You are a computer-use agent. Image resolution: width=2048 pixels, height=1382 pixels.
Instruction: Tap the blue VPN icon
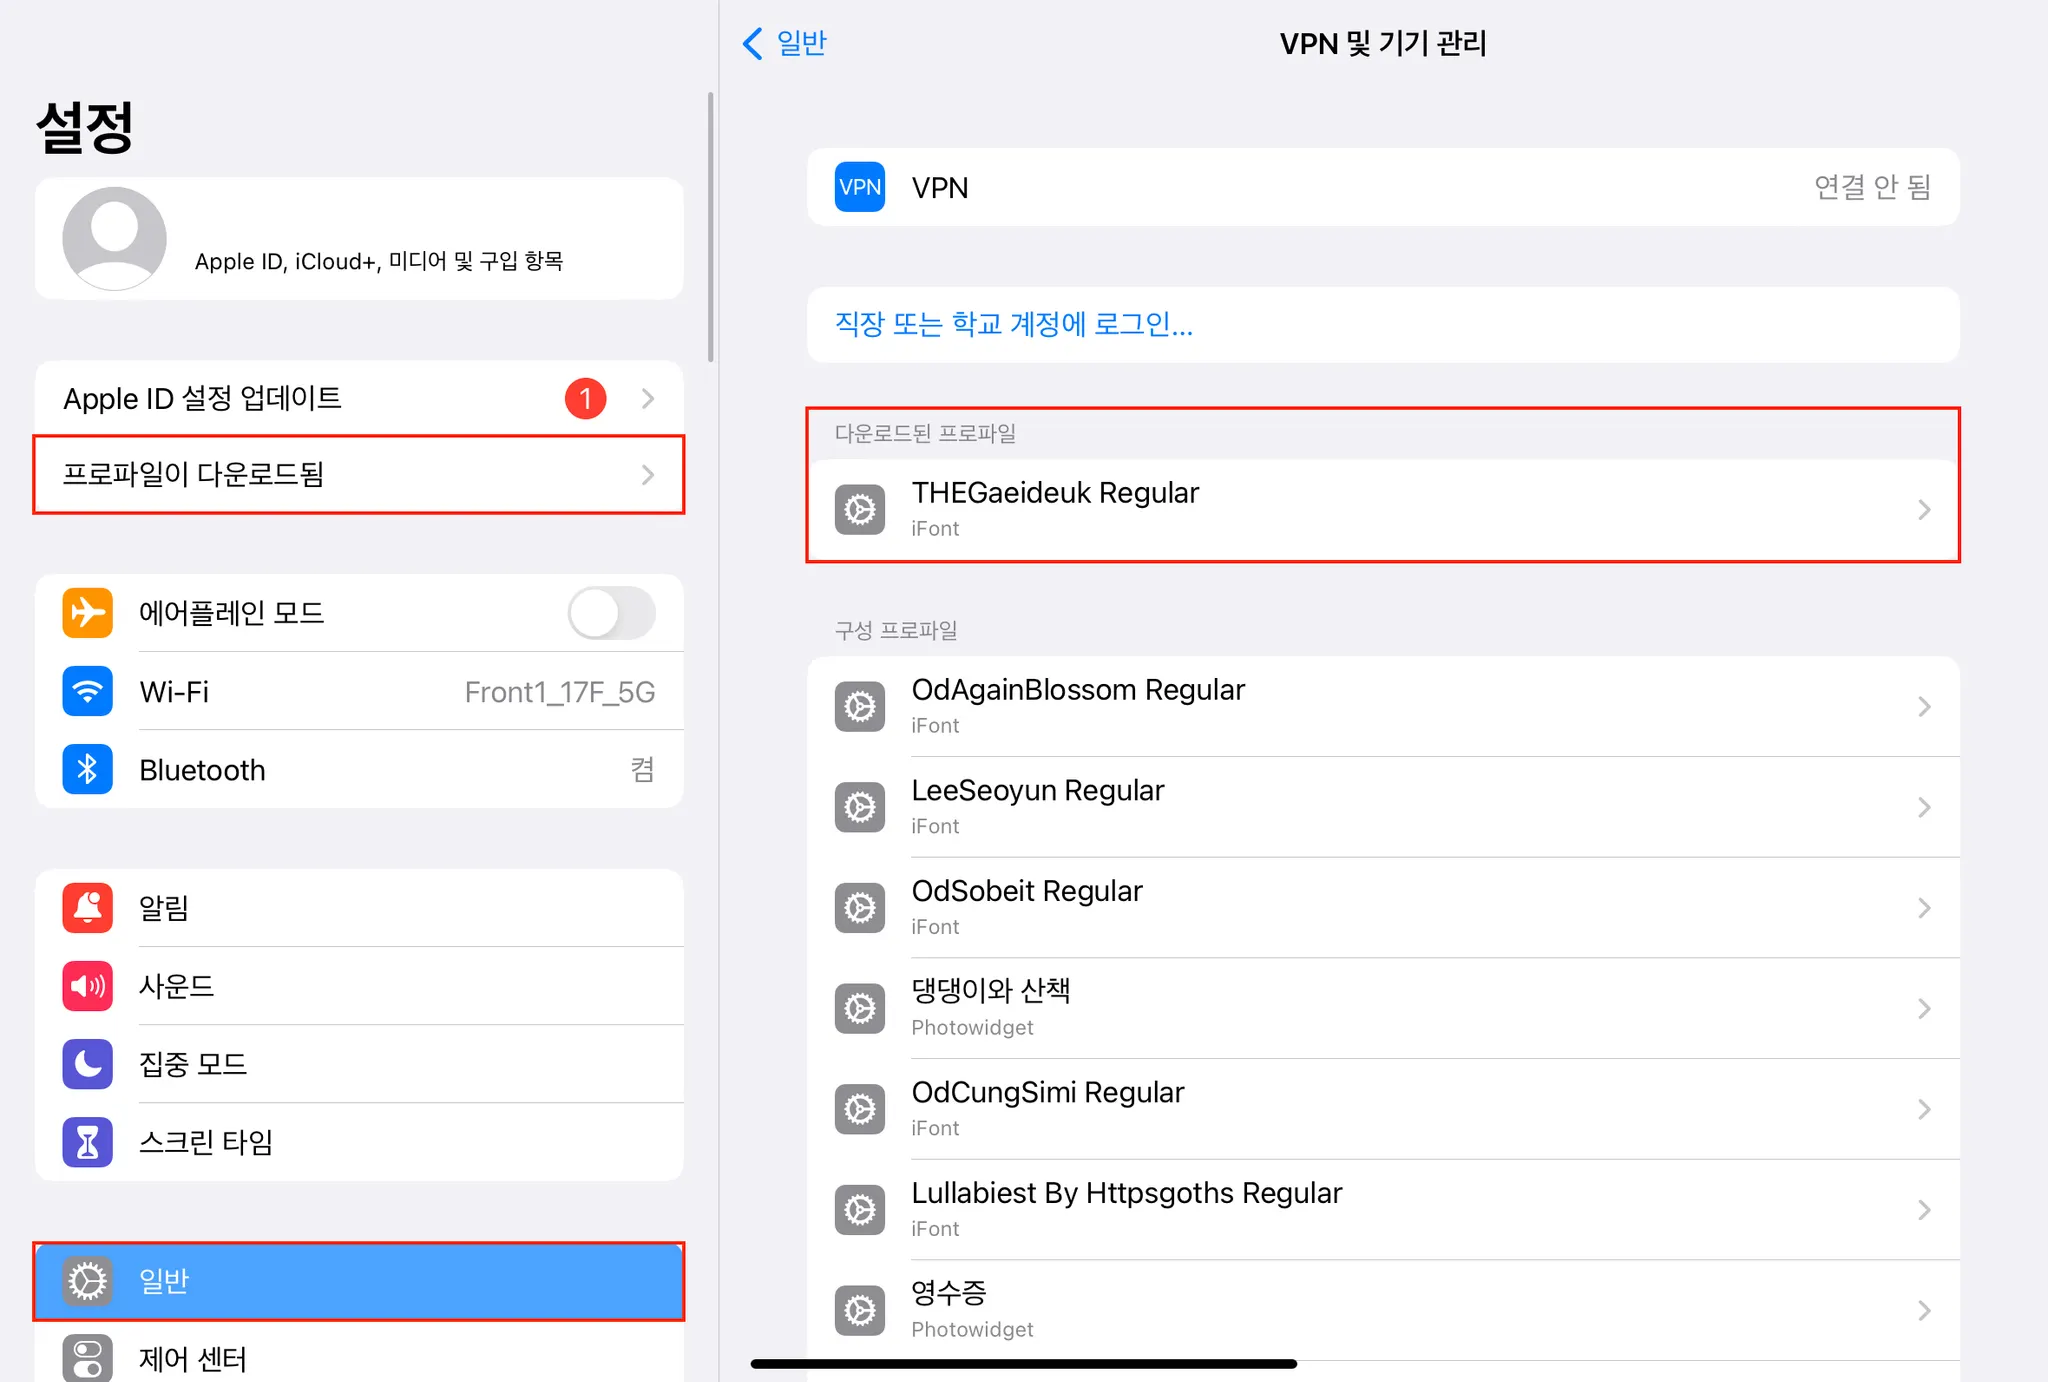point(859,187)
